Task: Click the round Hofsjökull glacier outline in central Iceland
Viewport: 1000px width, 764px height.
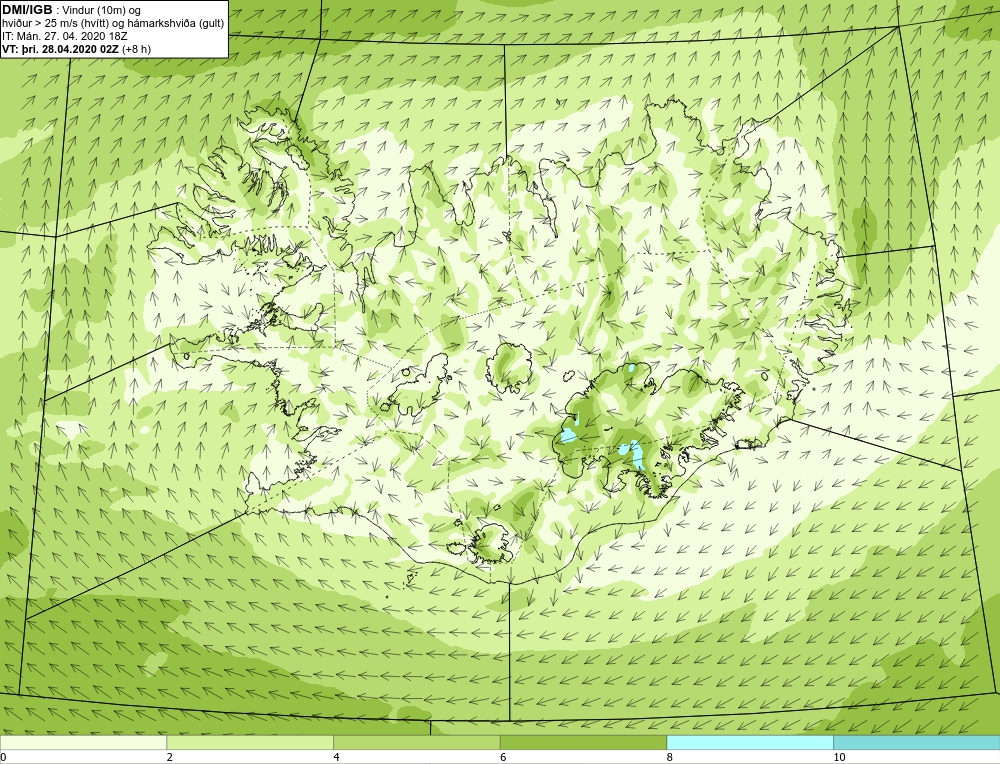Action: click(510, 369)
